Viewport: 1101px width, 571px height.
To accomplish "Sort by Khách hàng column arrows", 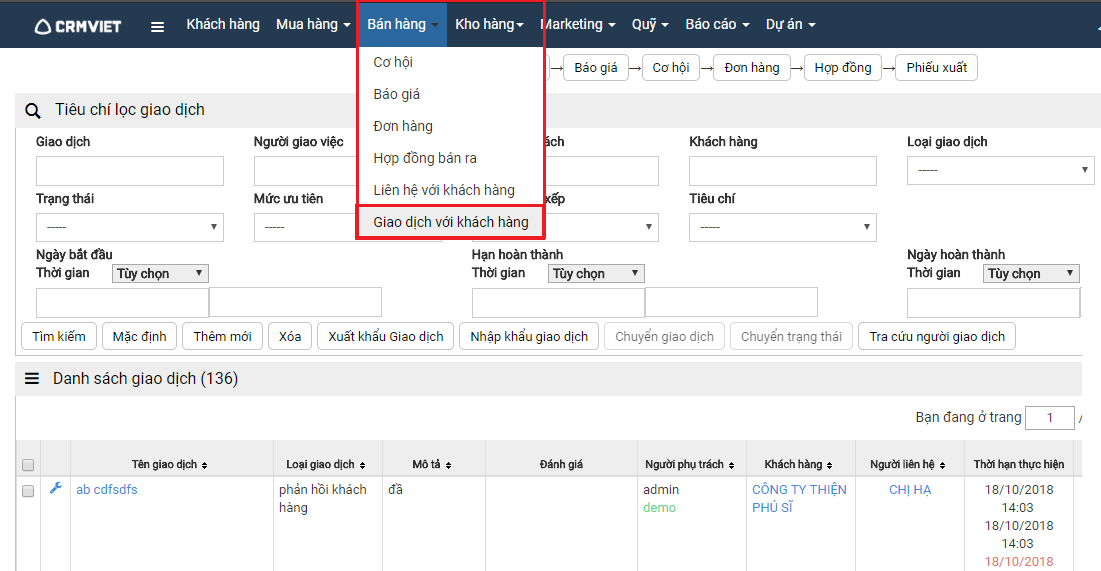I will point(829,465).
